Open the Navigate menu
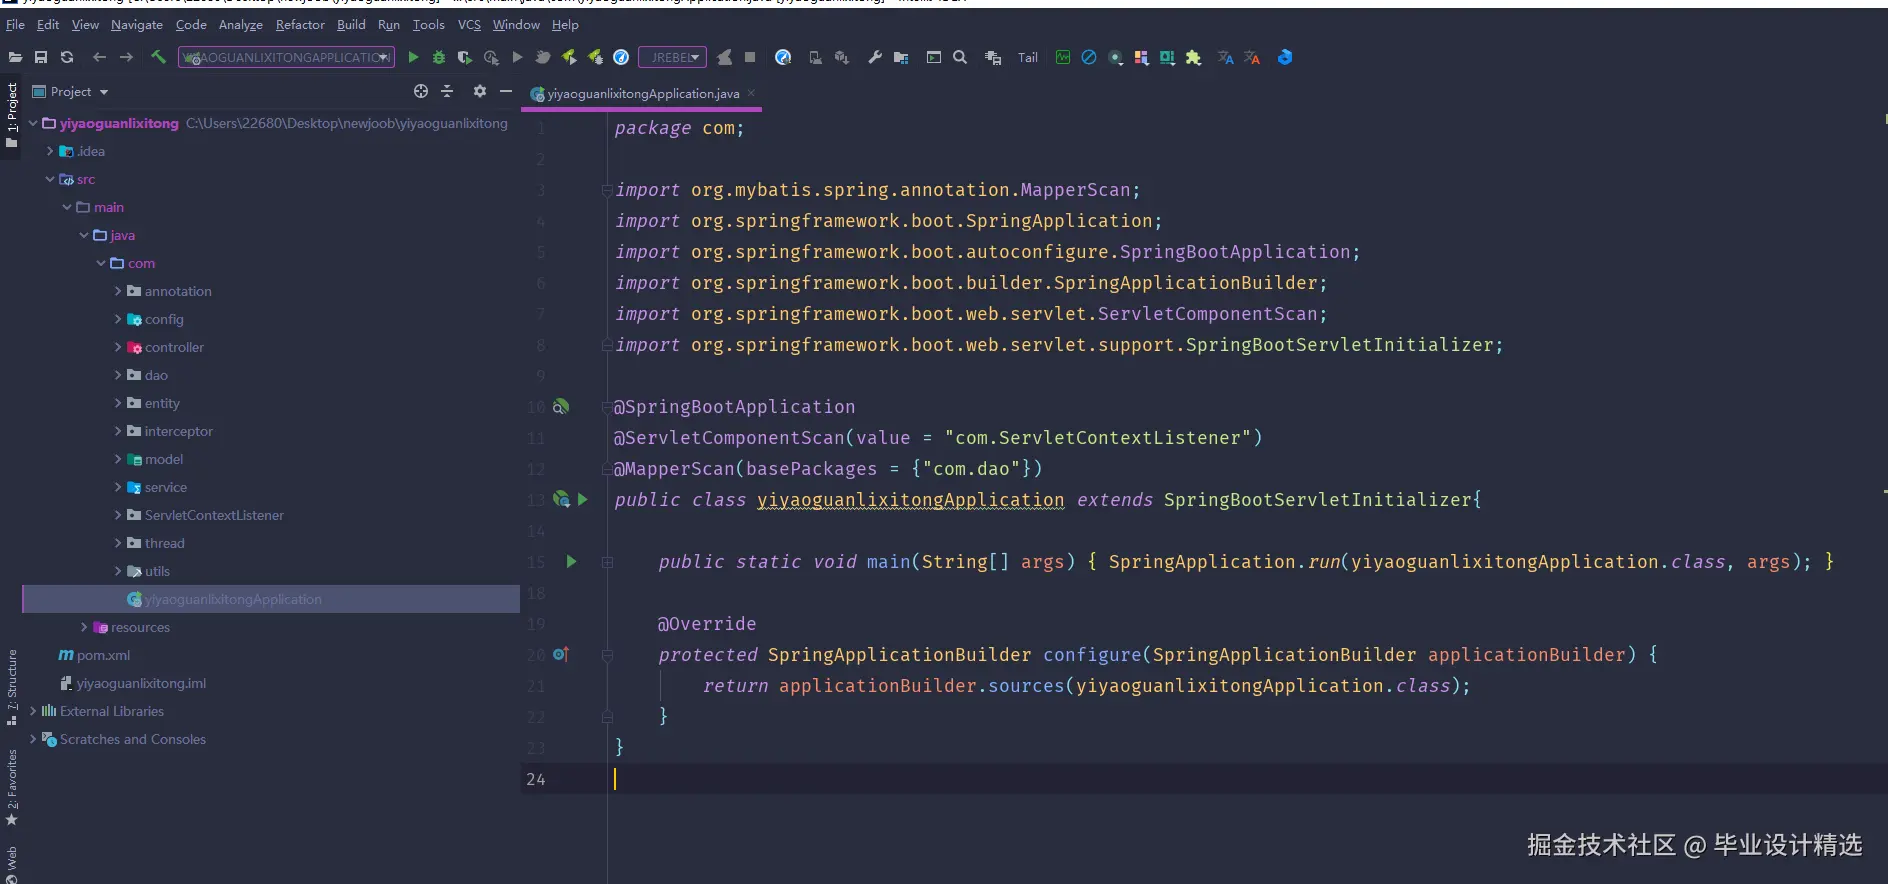Image resolution: width=1888 pixels, height=884 pixels. click(137, 25)
